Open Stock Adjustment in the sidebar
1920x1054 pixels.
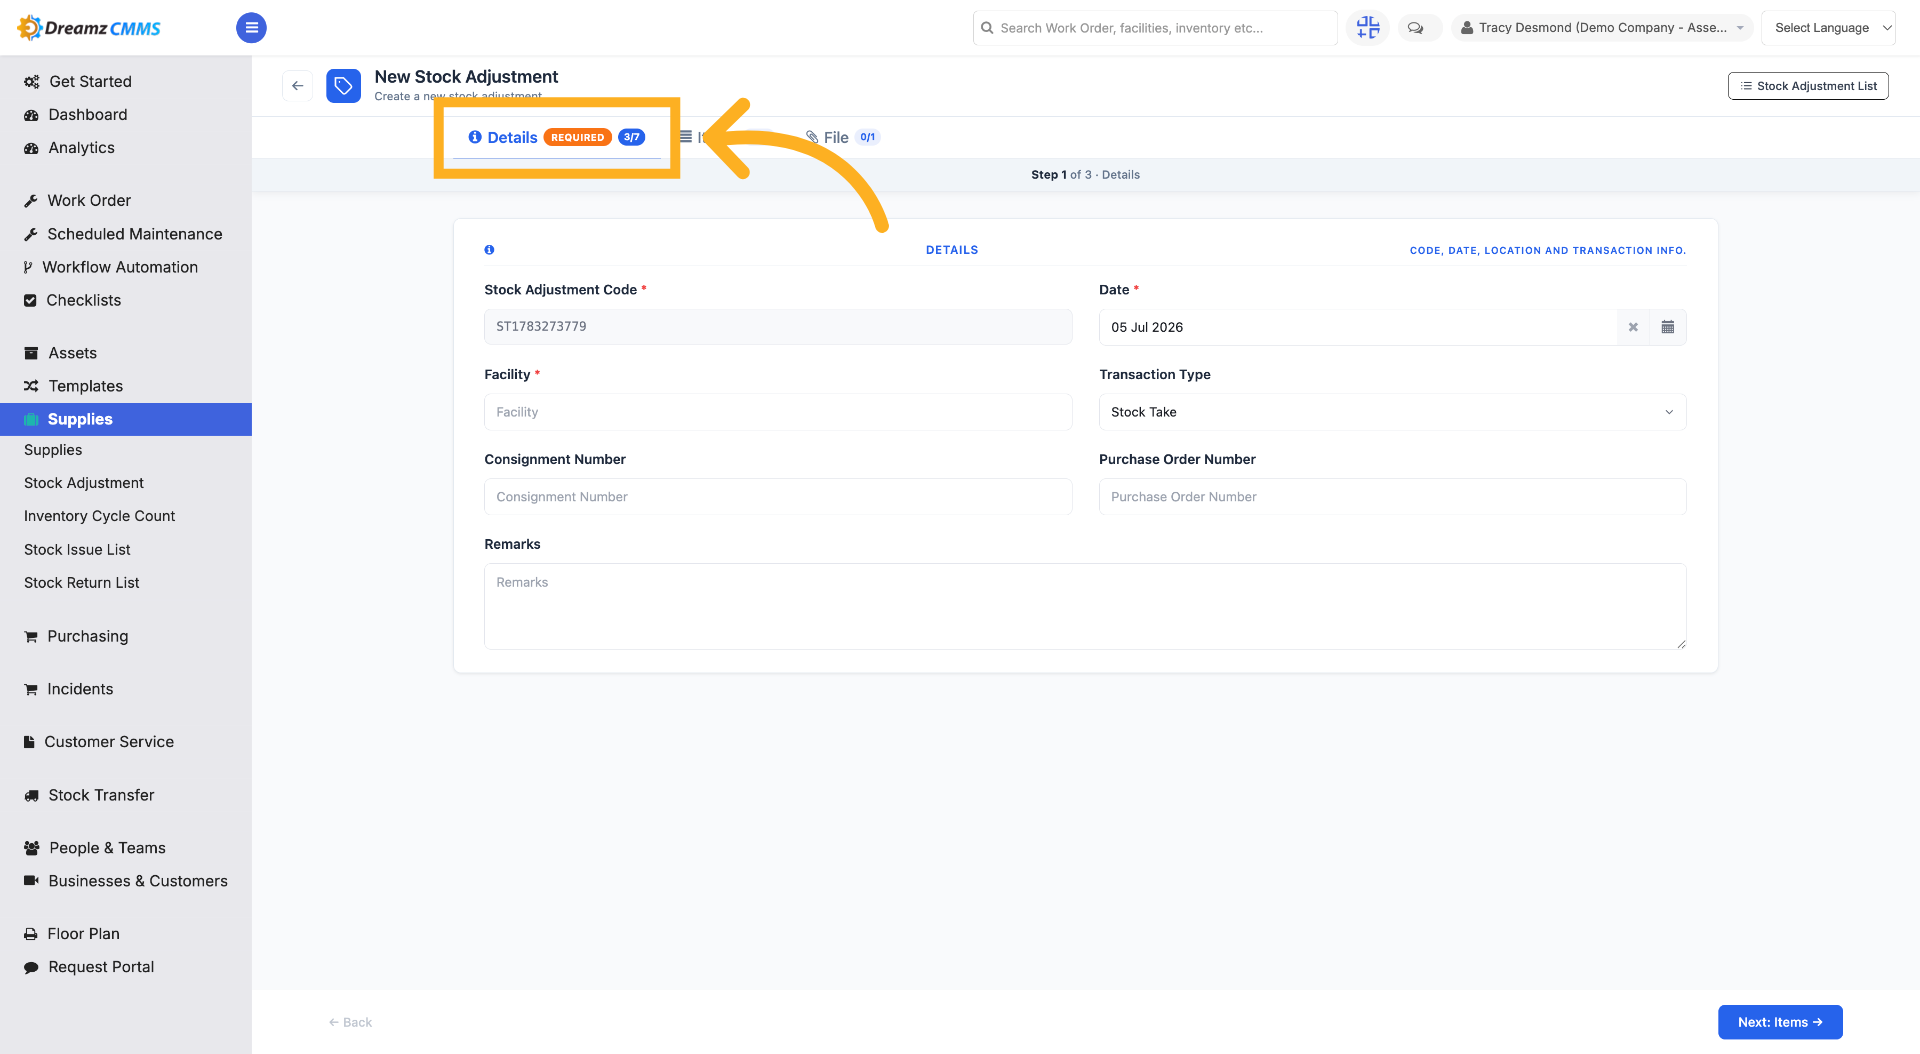pos(84,483)
